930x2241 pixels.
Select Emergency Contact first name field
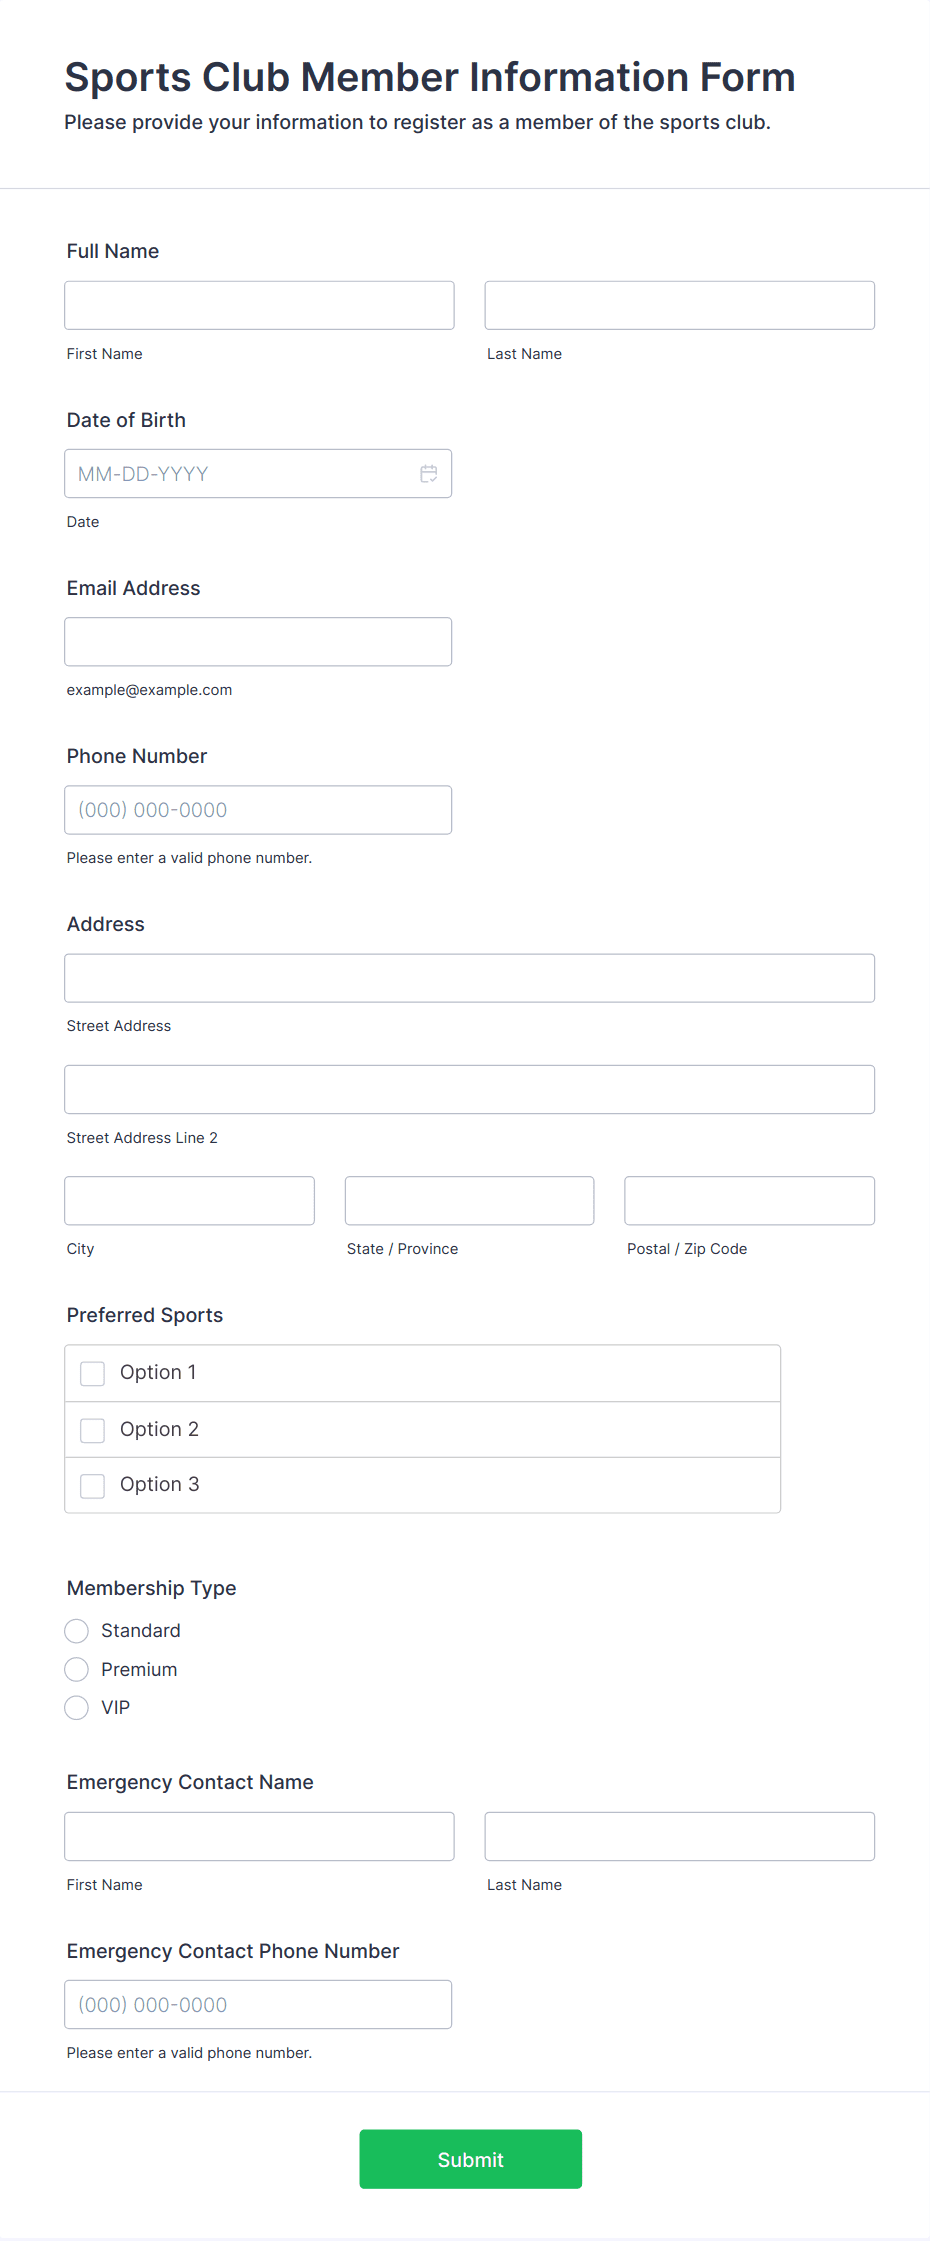tap(259, 1836)
